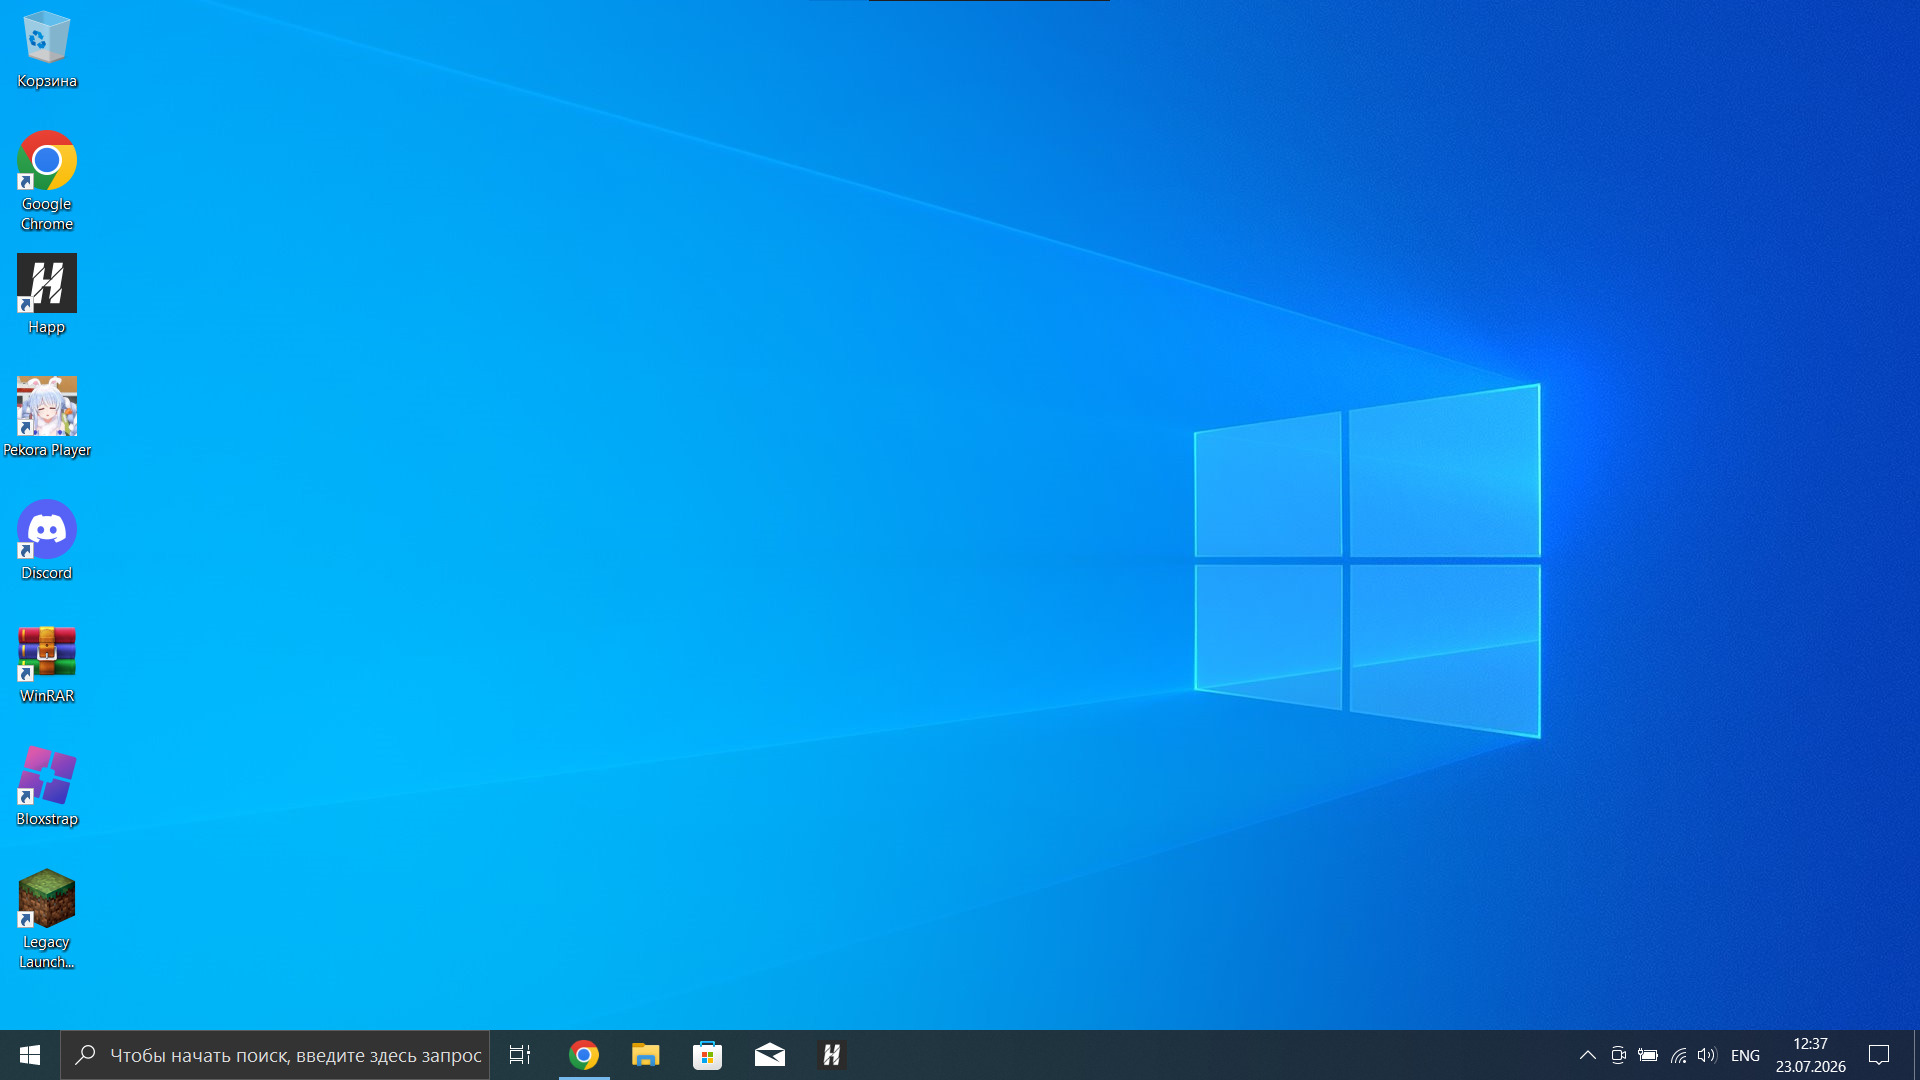Select the WinRAR desktop shortcut
1920x1080 pixels.
(47, 663)
